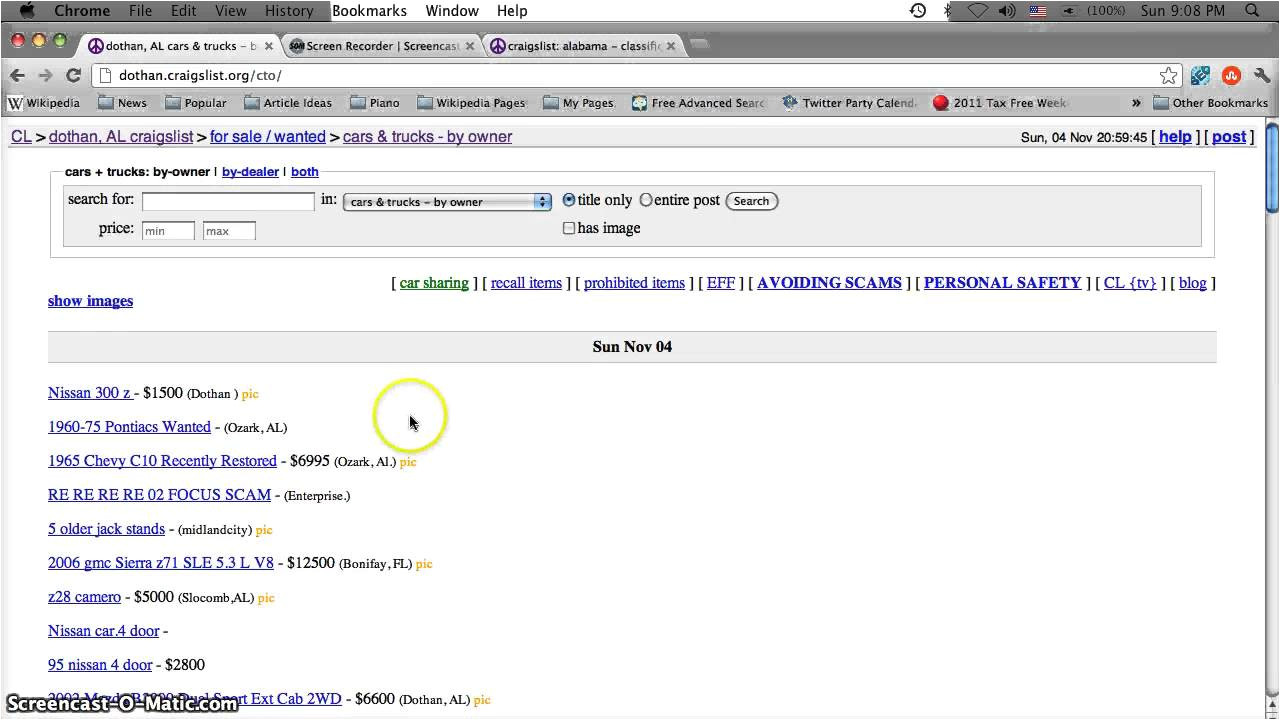Open the Window menu
1280x720 pixels.
pos(452,11)
